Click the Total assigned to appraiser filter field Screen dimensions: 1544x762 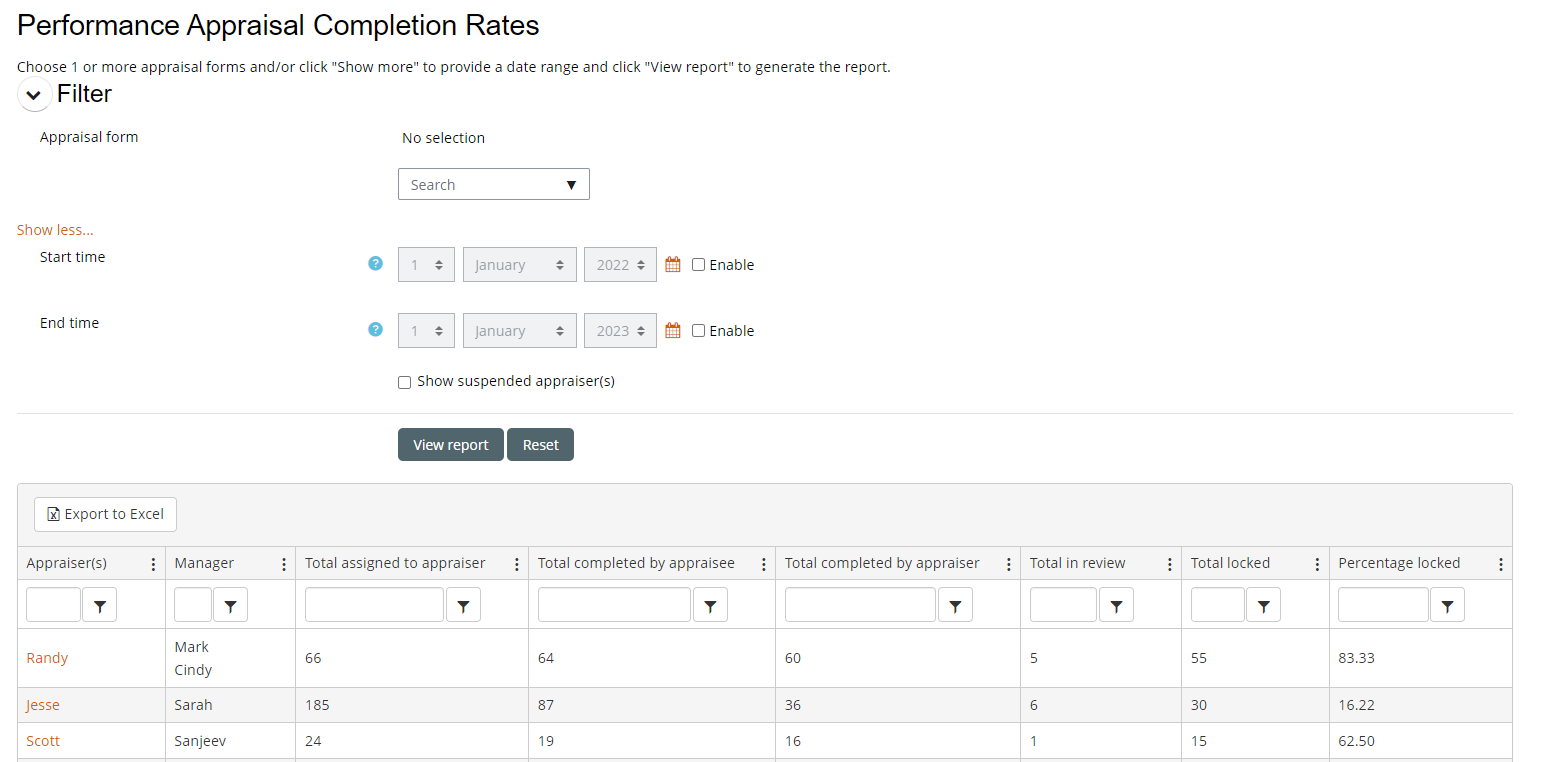coord(374,605)
